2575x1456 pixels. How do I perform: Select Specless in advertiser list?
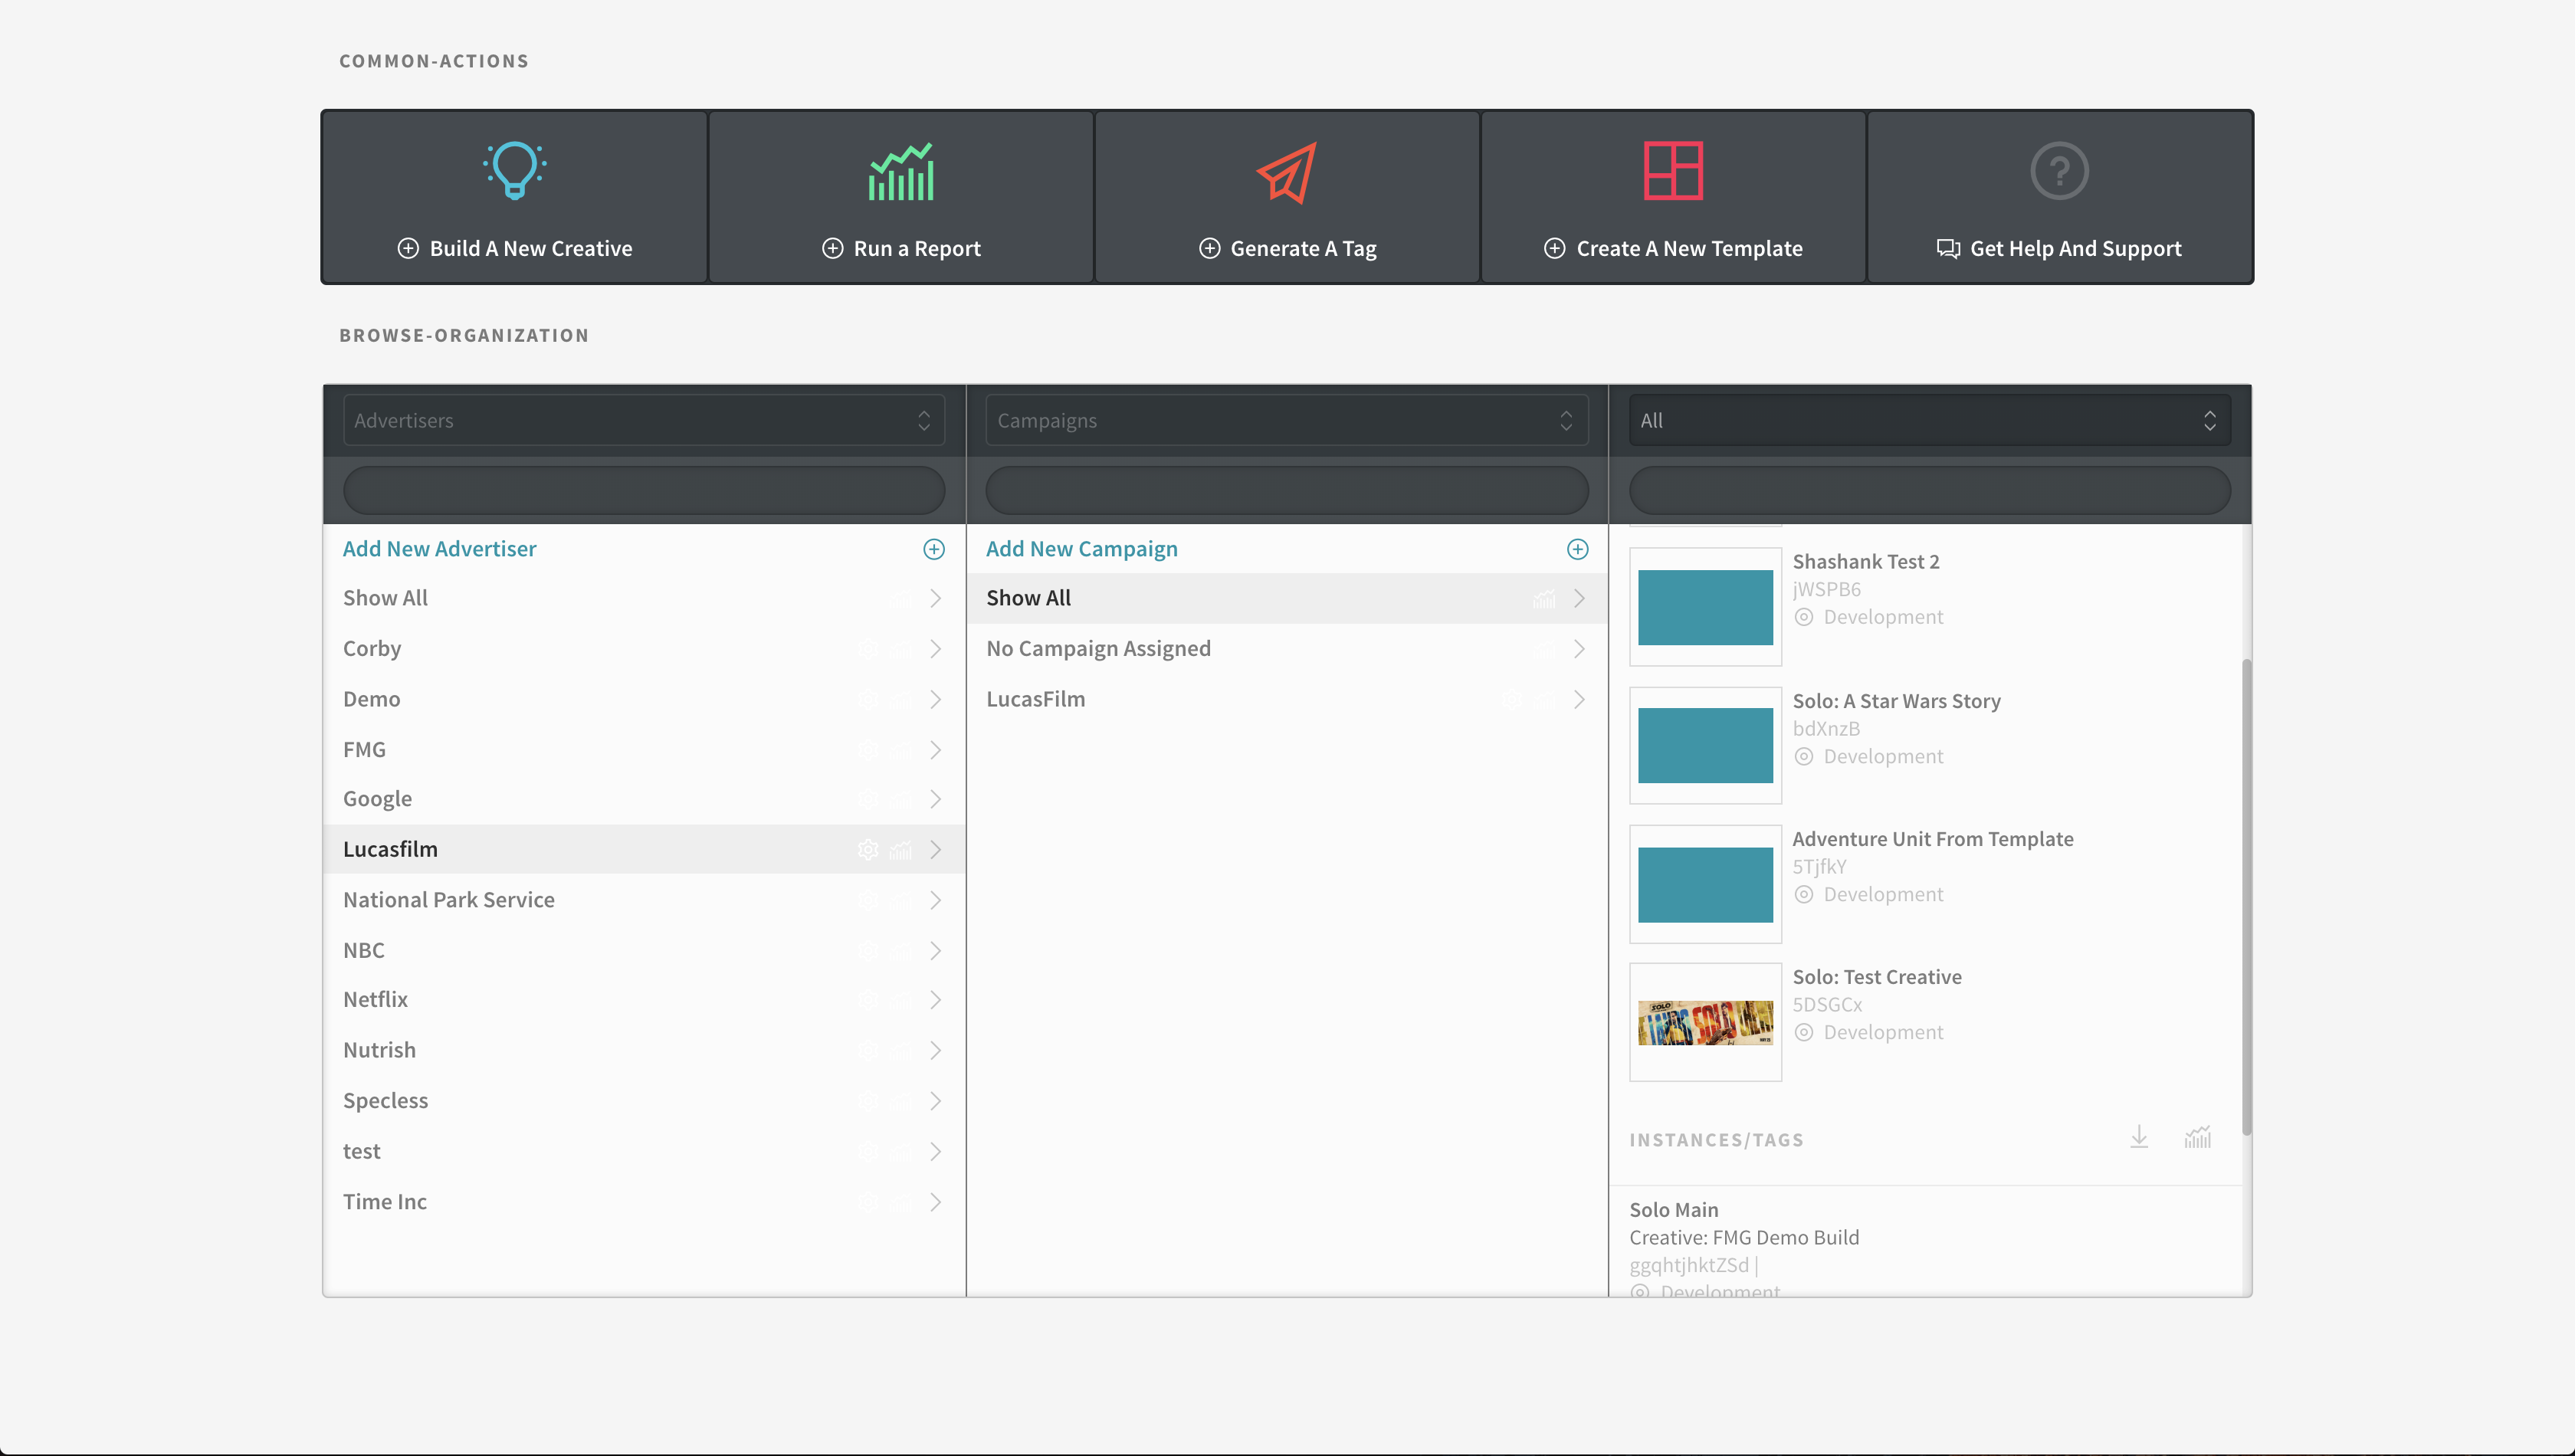pyautogui.click(x=644, y=1101)
